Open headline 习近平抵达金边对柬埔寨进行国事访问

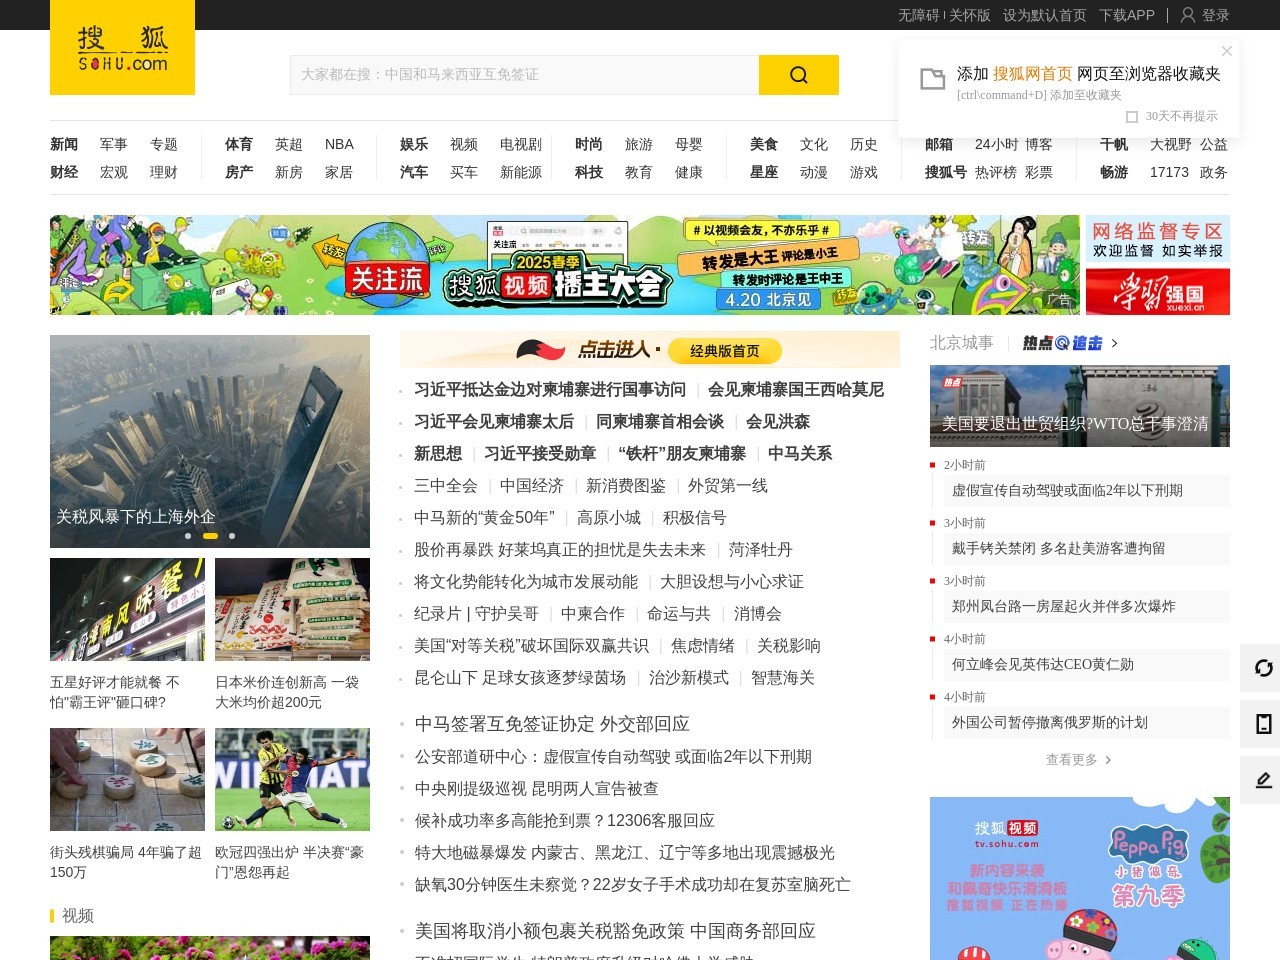[550, 390]
